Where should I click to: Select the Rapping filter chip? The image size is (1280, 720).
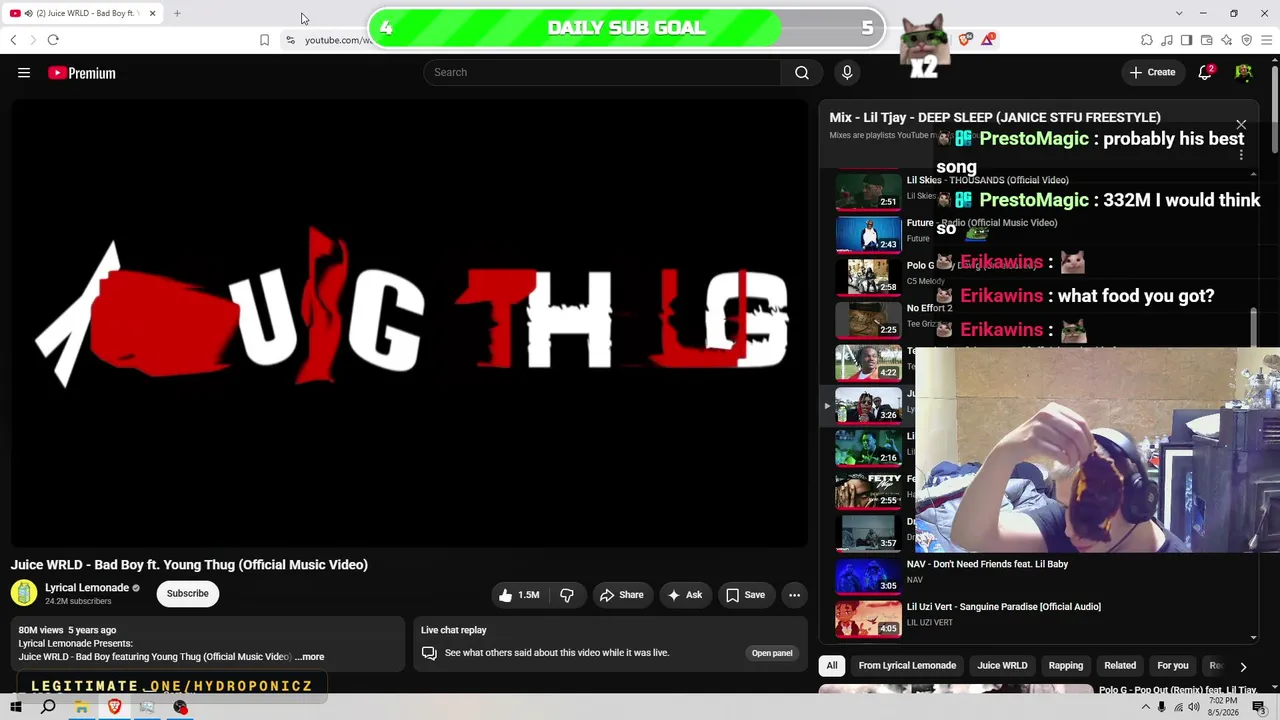coord(1065,666)
